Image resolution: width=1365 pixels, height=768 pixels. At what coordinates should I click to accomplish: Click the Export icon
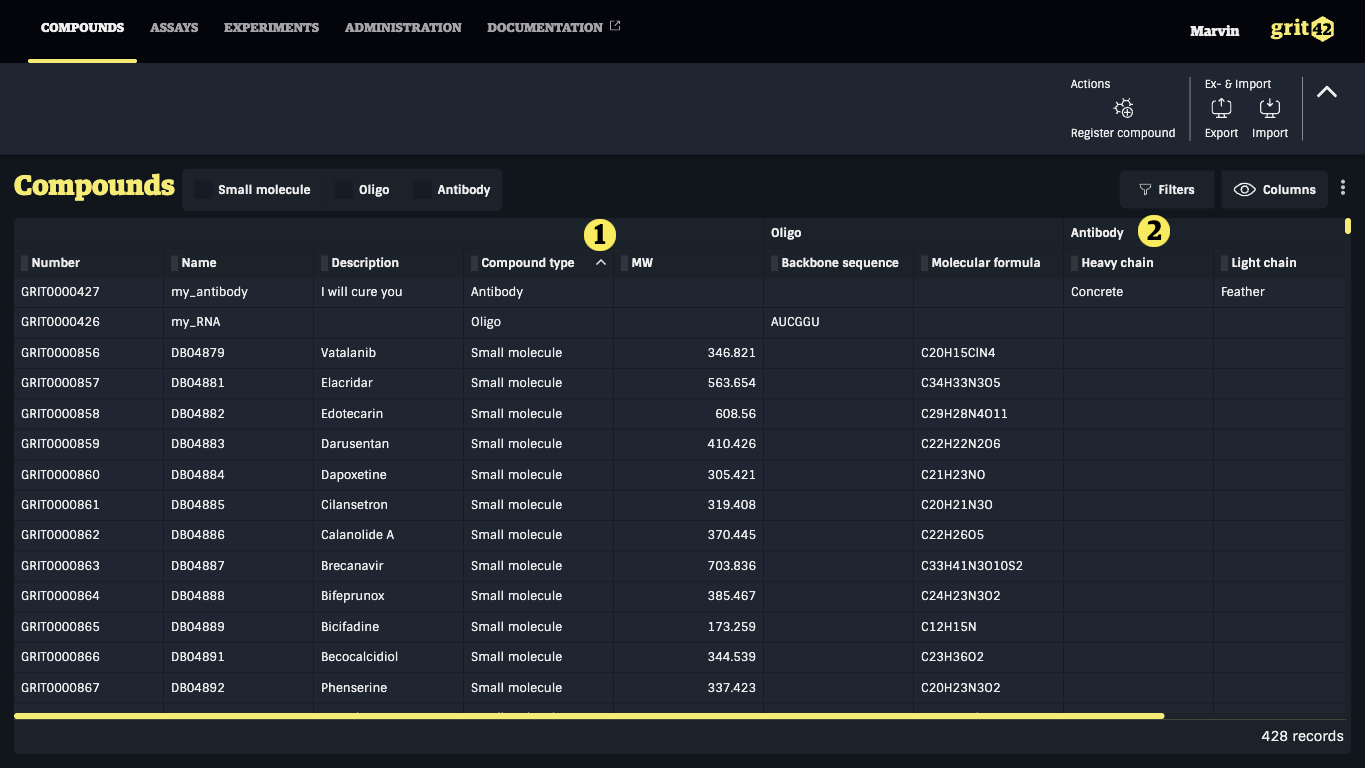pyautogui.click(x=1221, y=108)
